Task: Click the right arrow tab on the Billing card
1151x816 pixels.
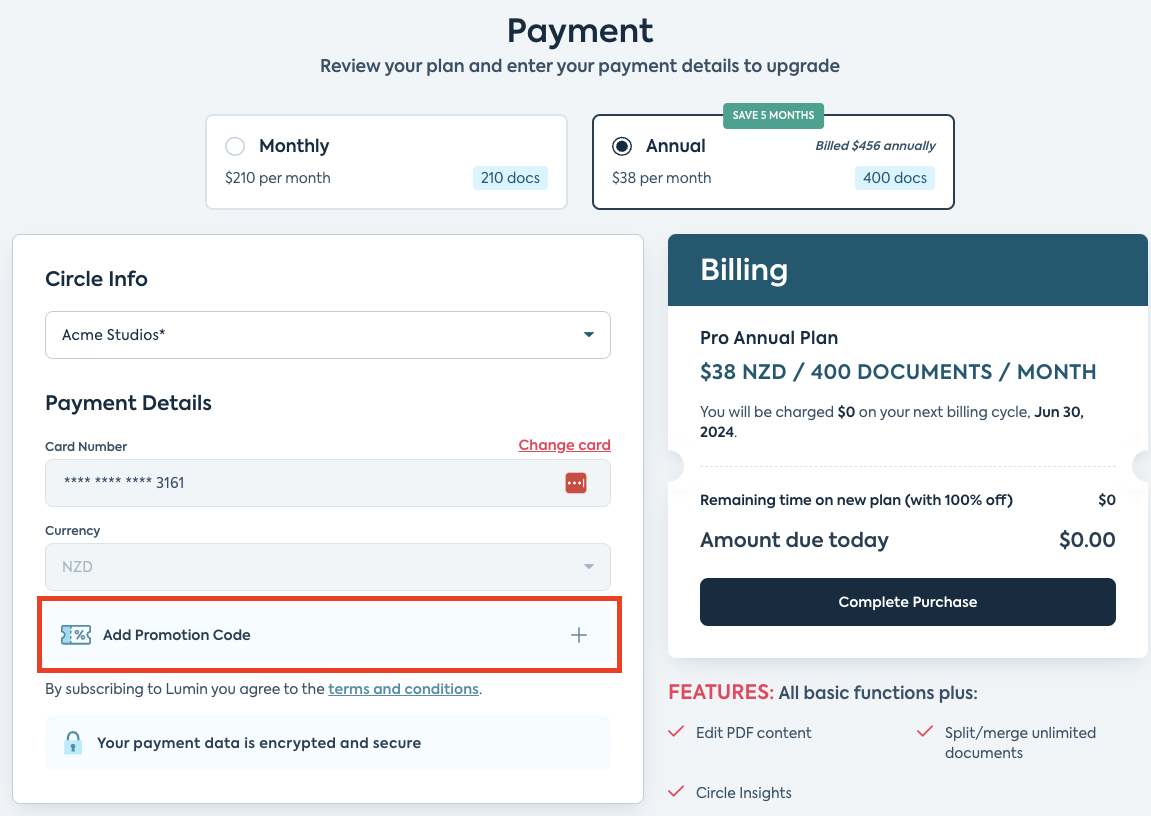Action: (x=1143, y=465)
